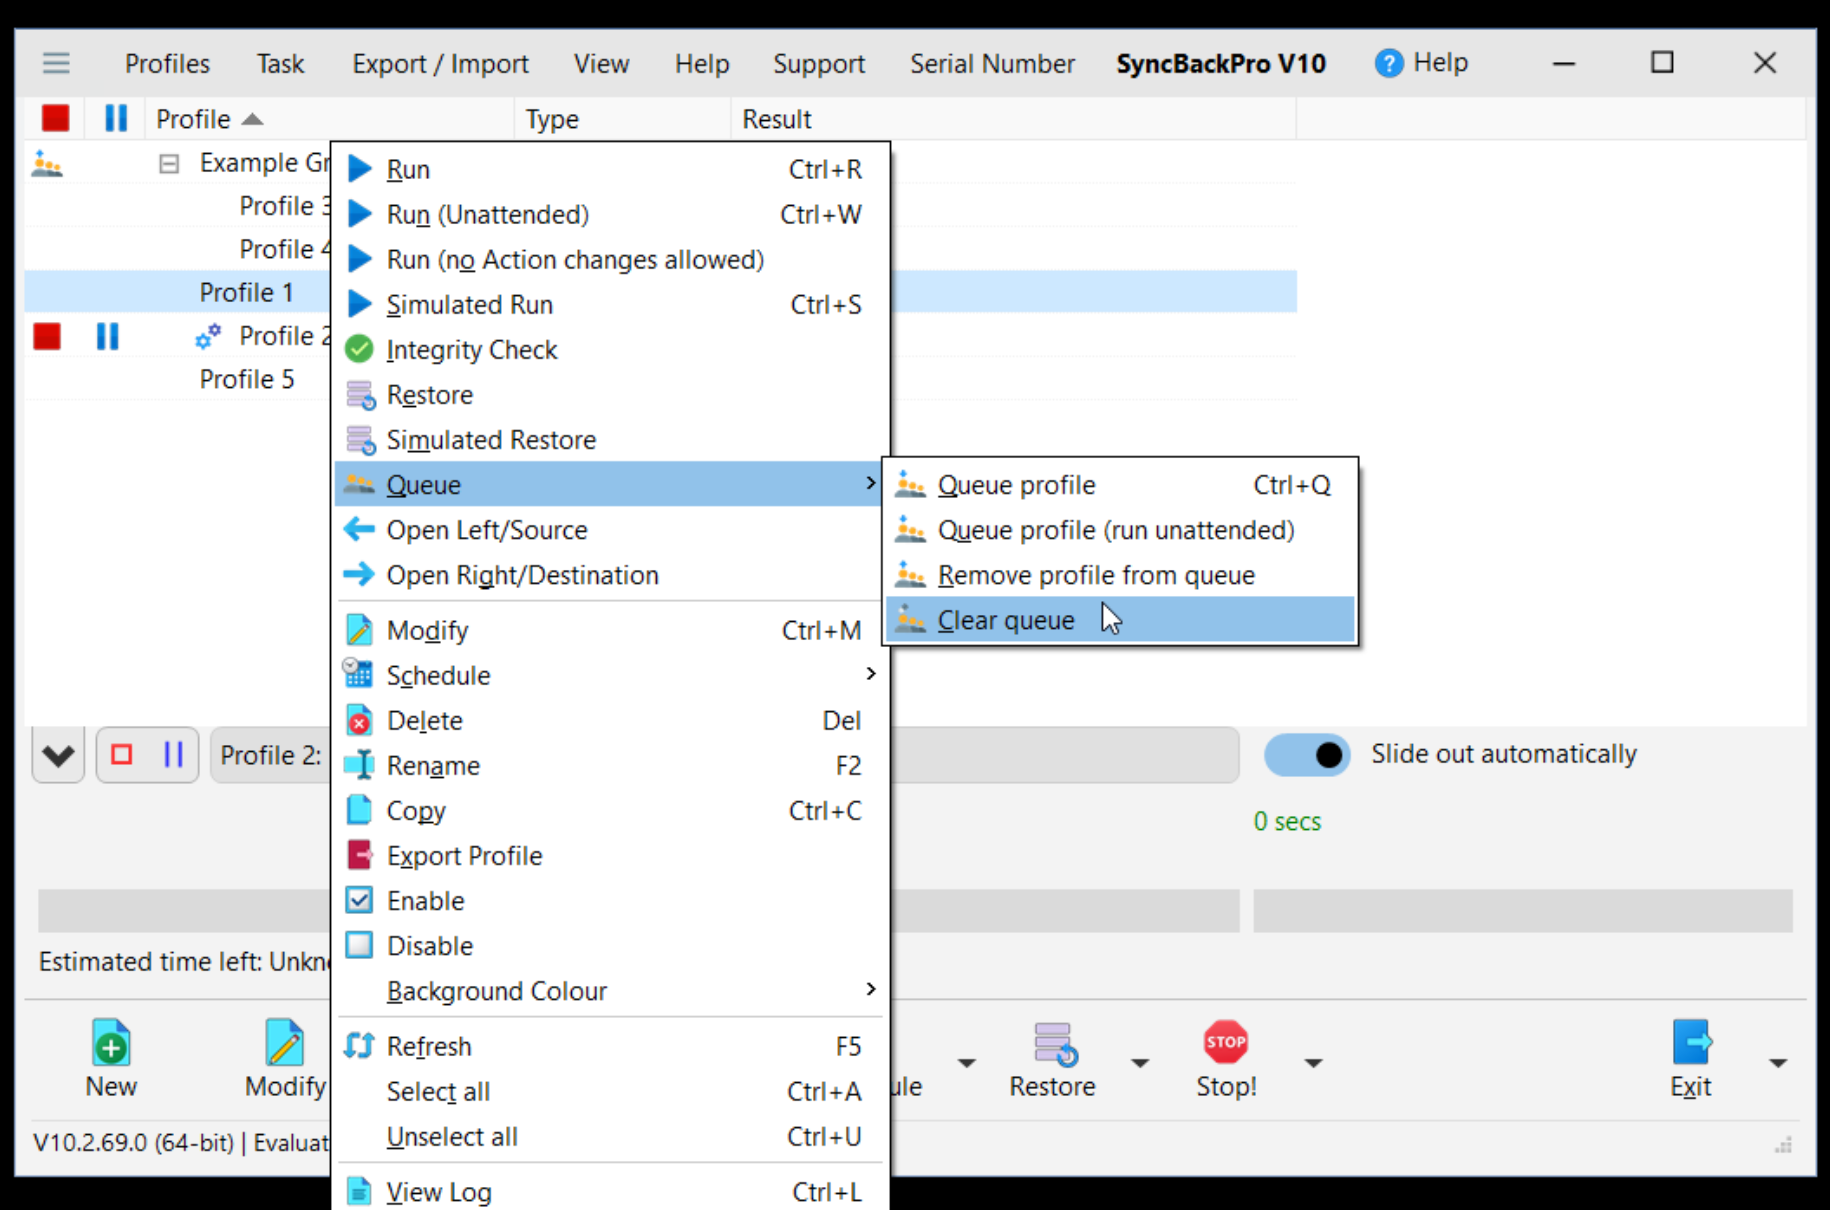Select the Profile 1 row
The height and width of the screenshot is (1210, 1830).
pos(247,292)
